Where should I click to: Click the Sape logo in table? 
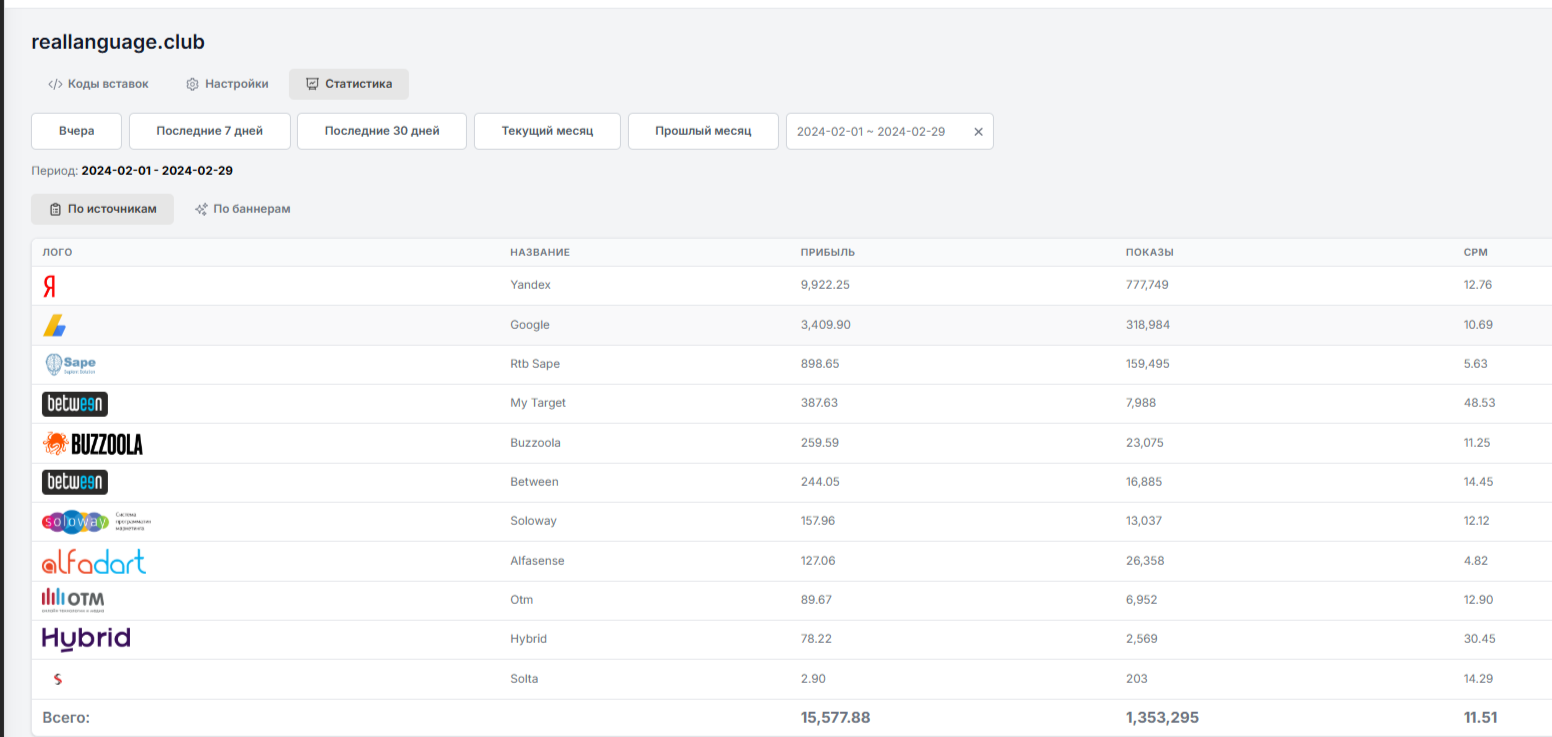coord(70,364)
